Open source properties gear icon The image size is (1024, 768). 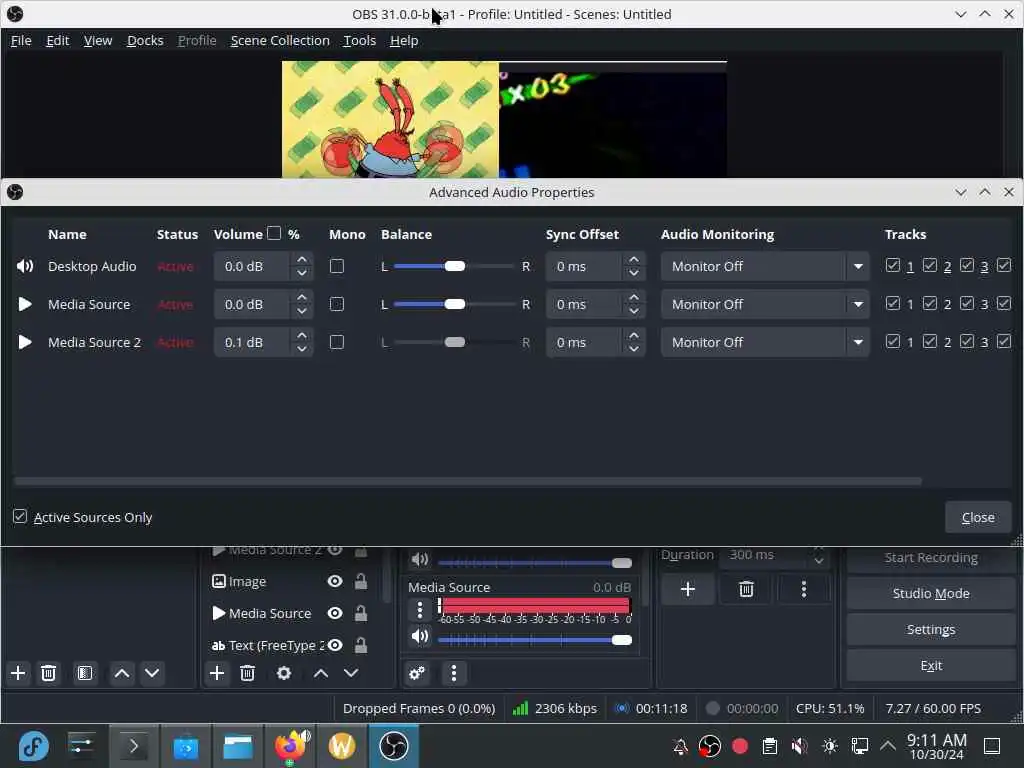tap(284, 673)
